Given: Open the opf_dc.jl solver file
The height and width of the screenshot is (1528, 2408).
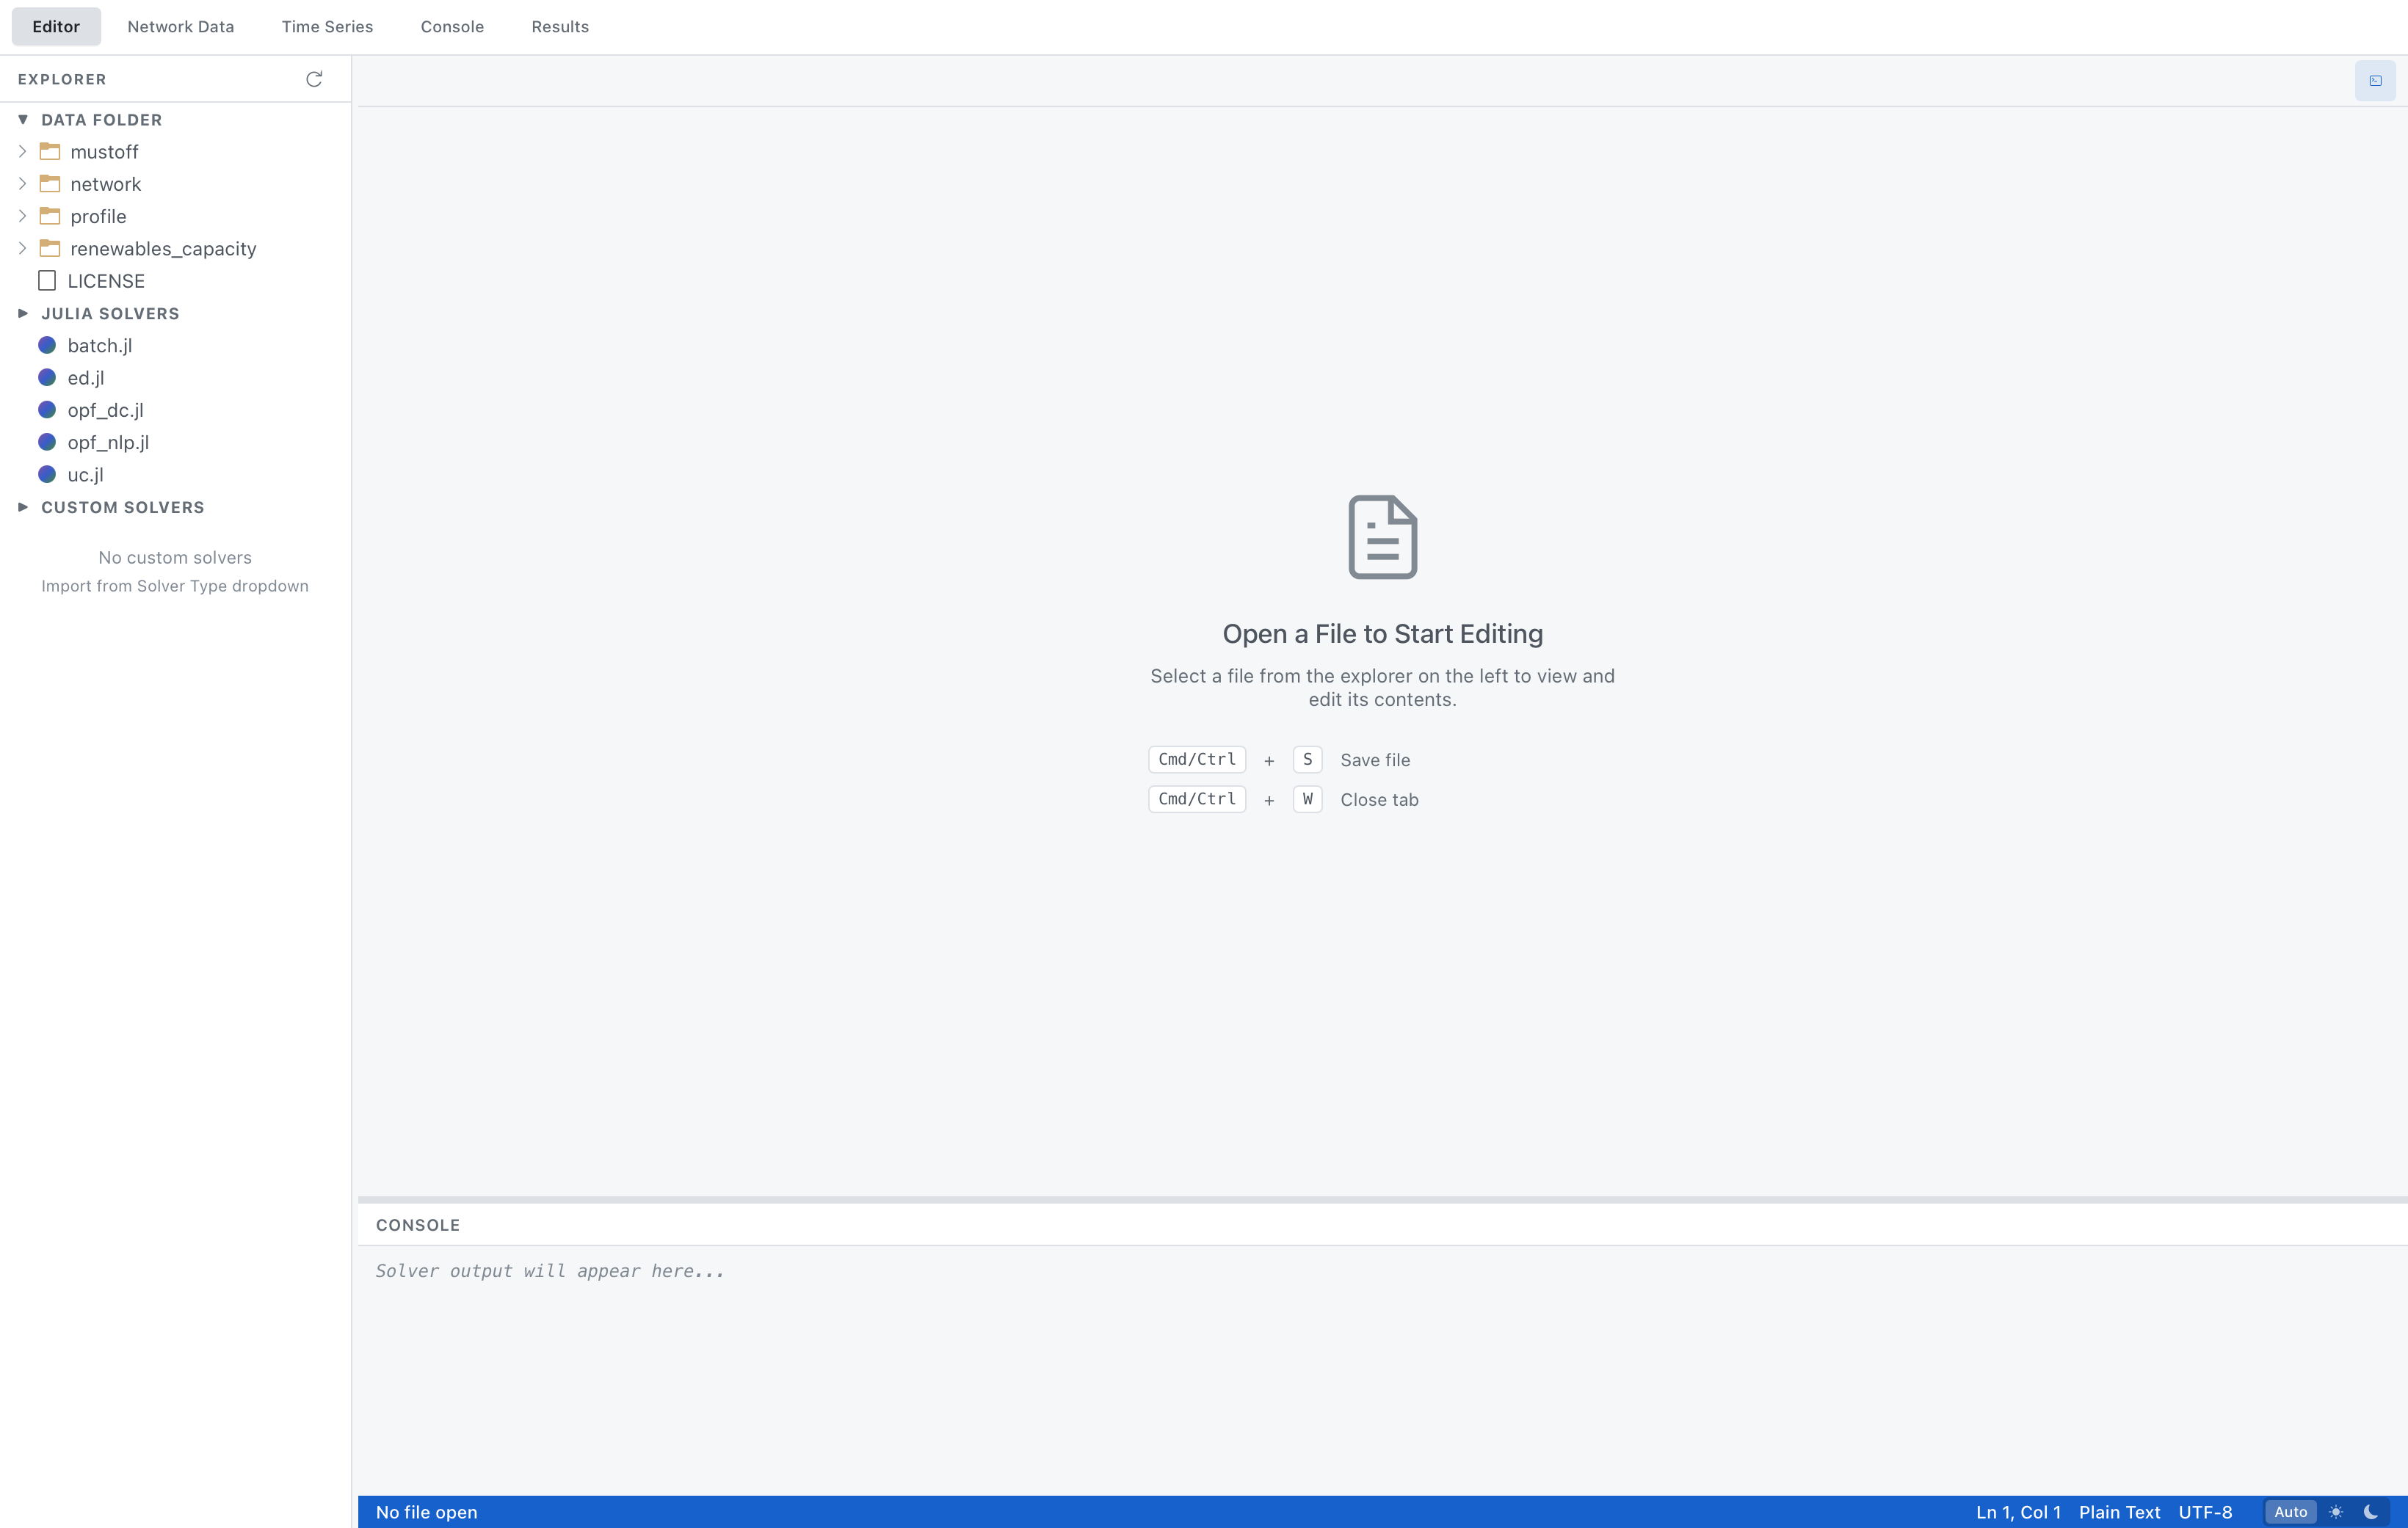Looking at the screenshot, I should pyautogui.click(x=104, y=410).
